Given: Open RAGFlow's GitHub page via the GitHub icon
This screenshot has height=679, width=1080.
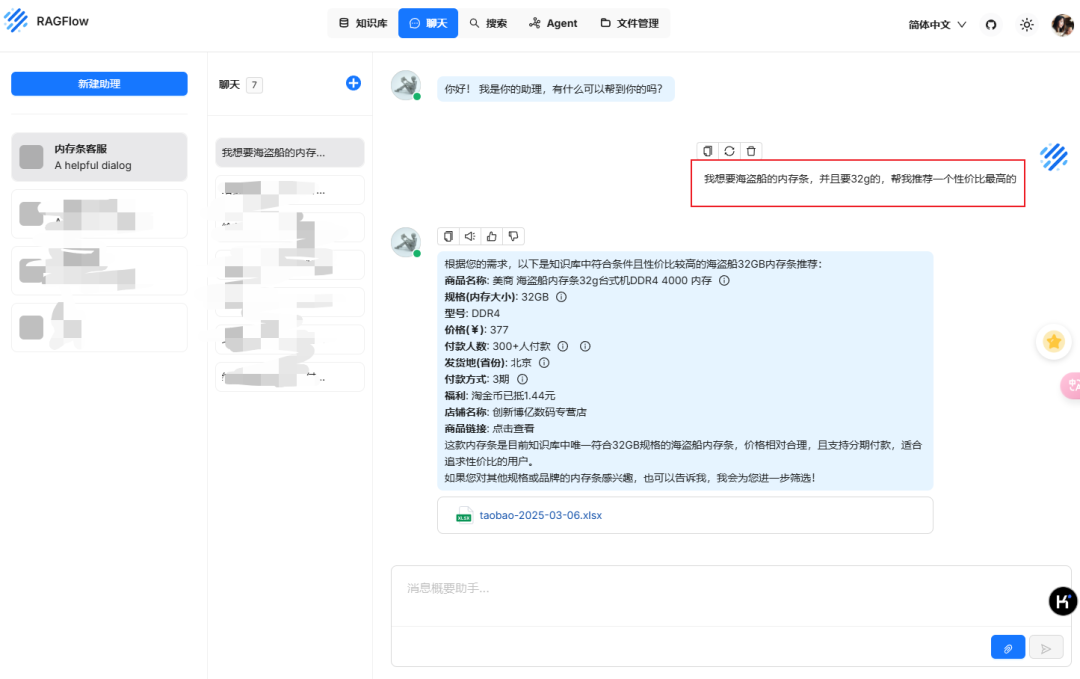Looking at the screenshot, I should pos(990,24).
